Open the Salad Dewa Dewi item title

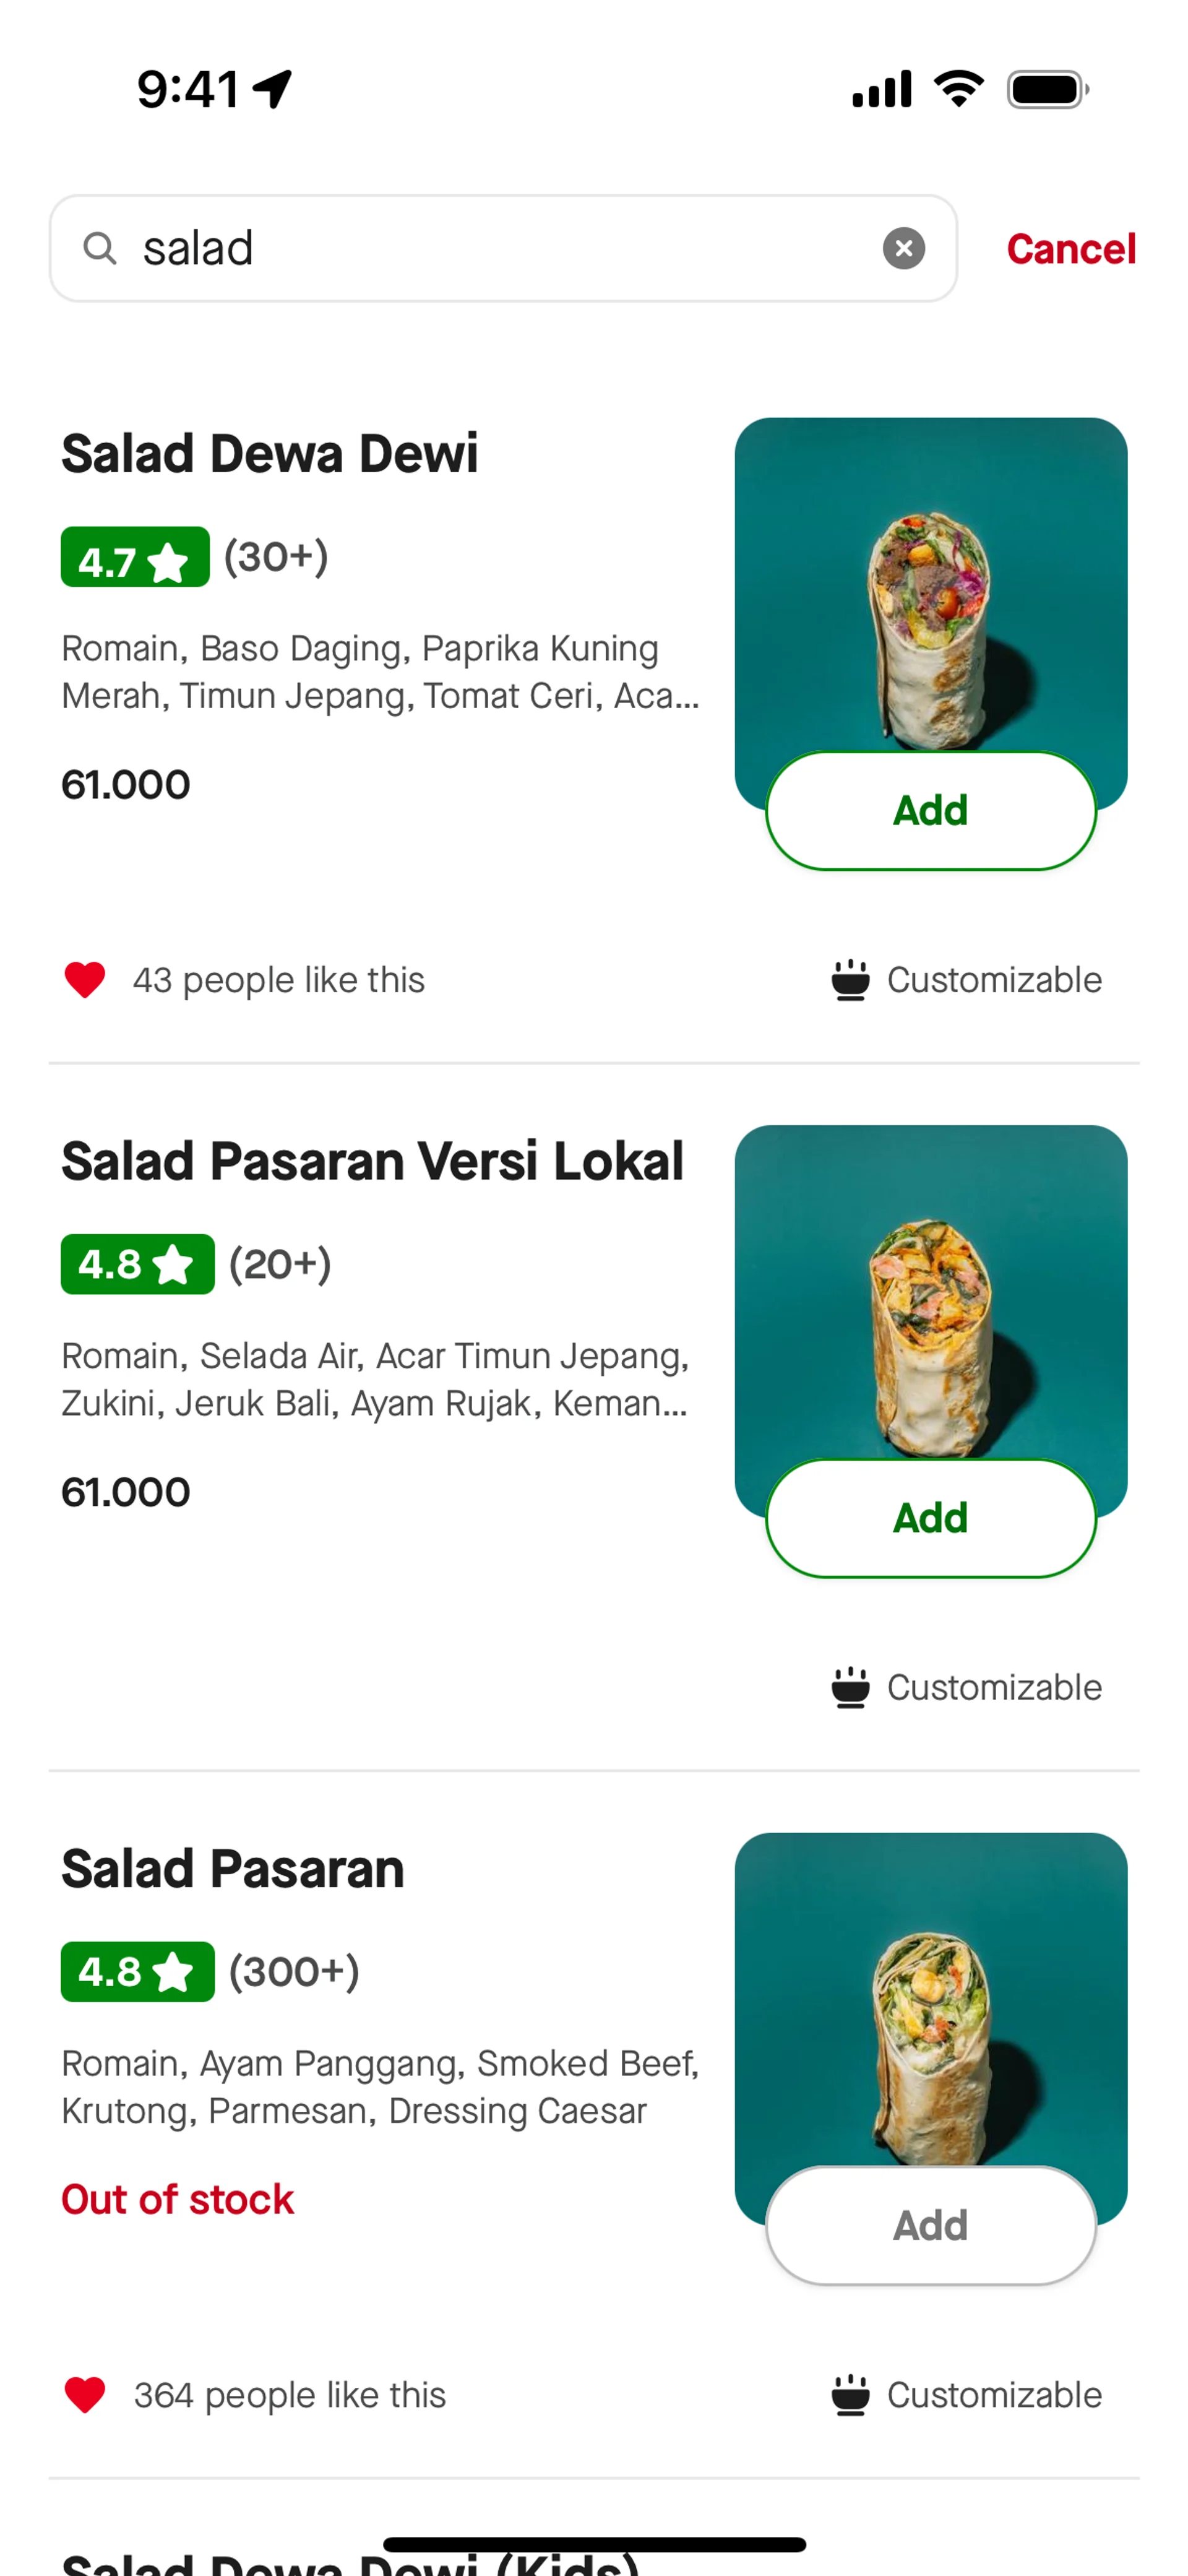click(x=270, y=453)
